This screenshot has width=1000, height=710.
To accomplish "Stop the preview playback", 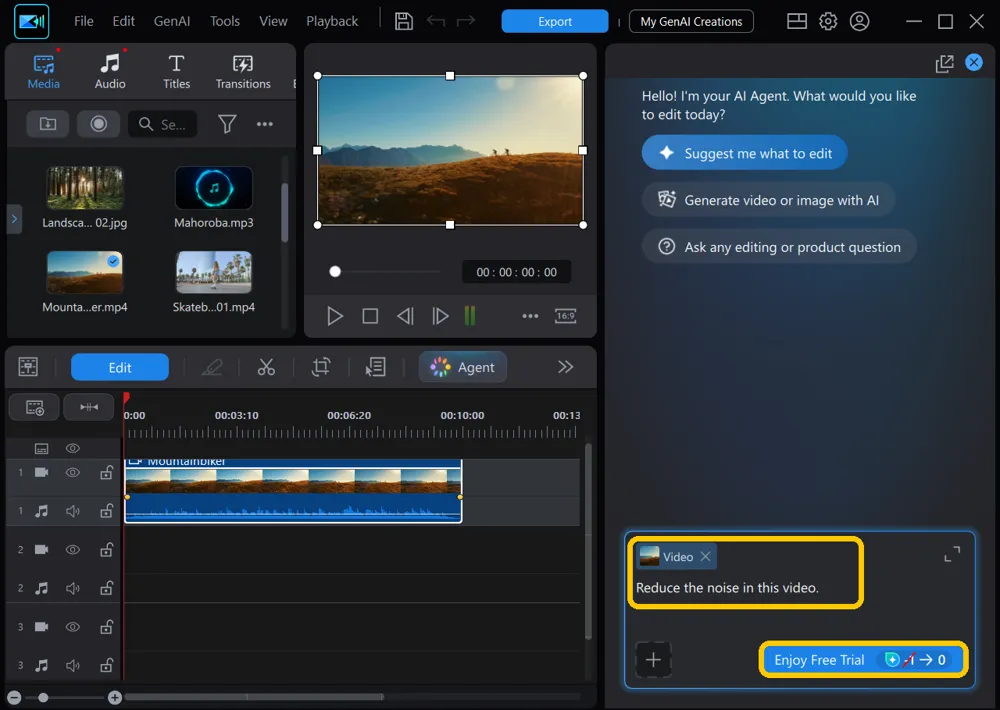I will [x=370, y=316].
